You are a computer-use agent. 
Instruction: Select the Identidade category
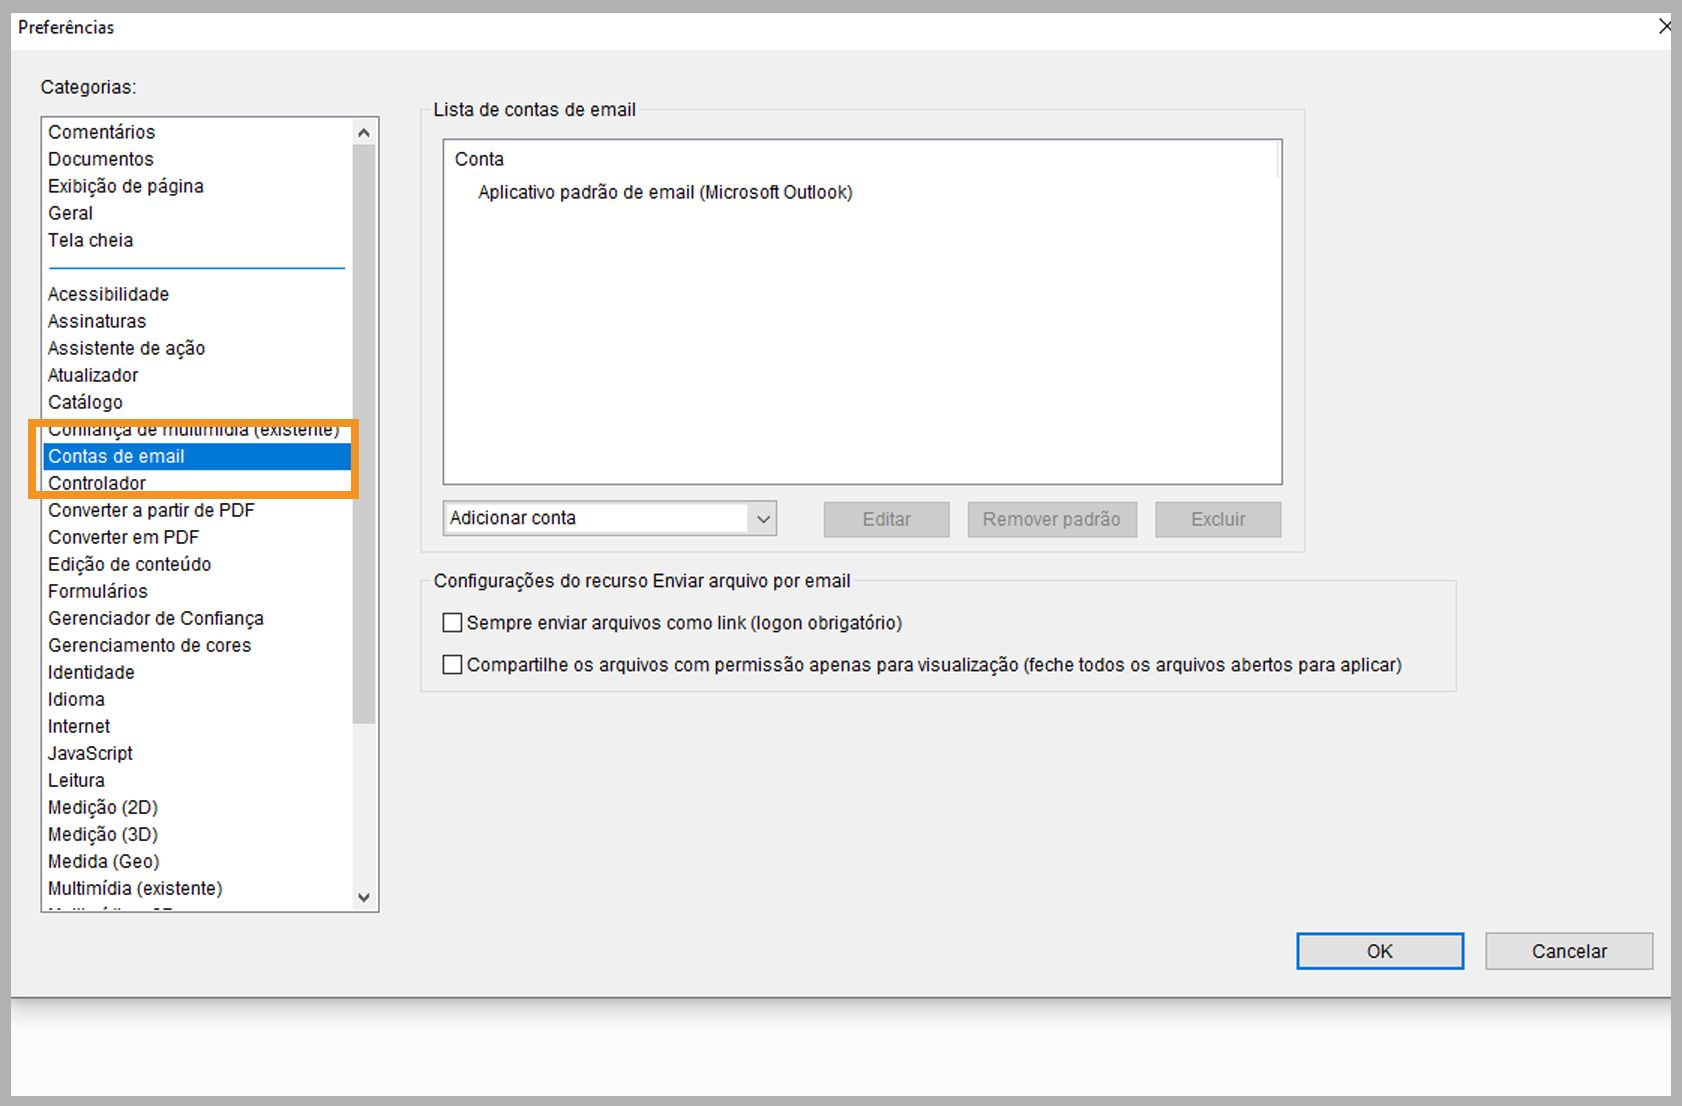91,672
